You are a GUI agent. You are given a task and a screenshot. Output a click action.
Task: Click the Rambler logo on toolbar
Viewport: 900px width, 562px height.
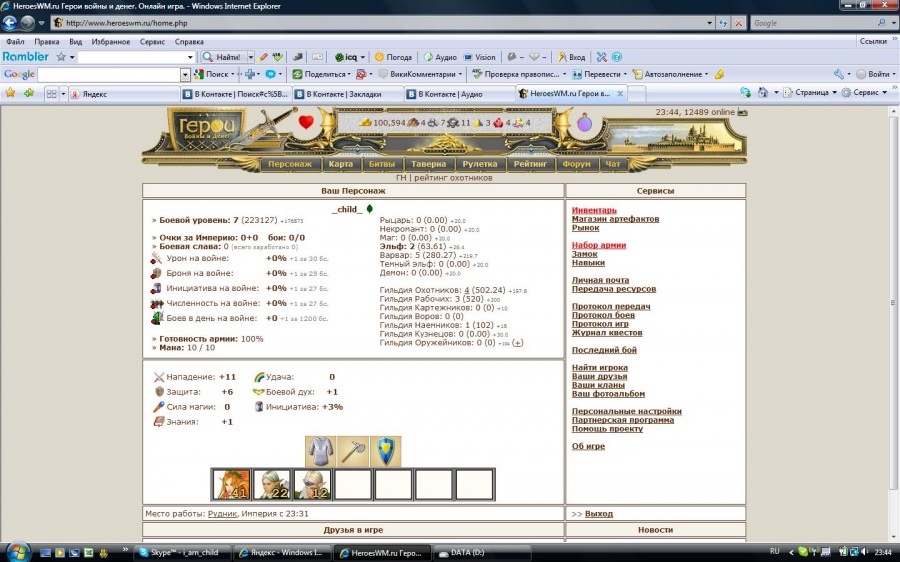point(26,57)
